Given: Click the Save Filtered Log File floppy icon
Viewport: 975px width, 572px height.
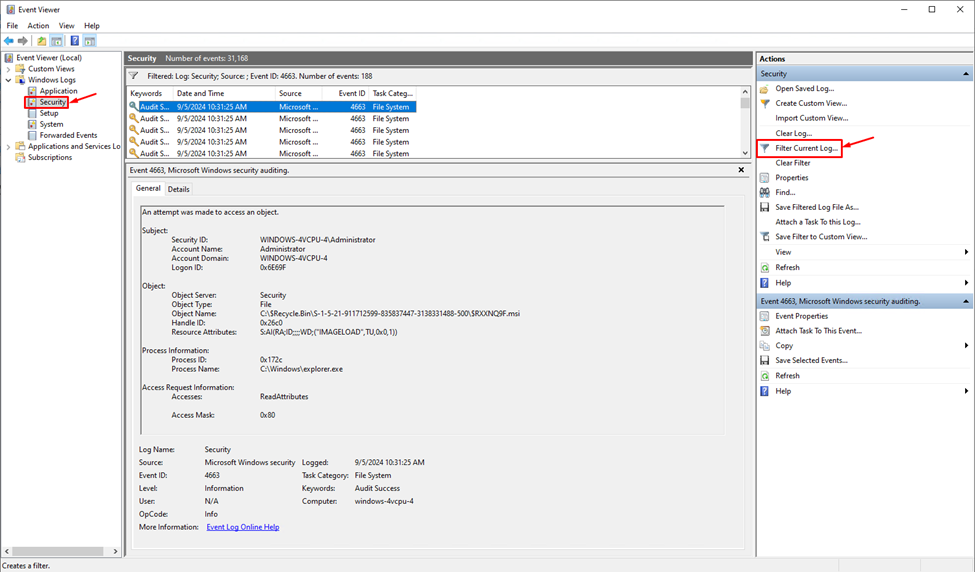Looking at the screenshot, I should (764, 207).
